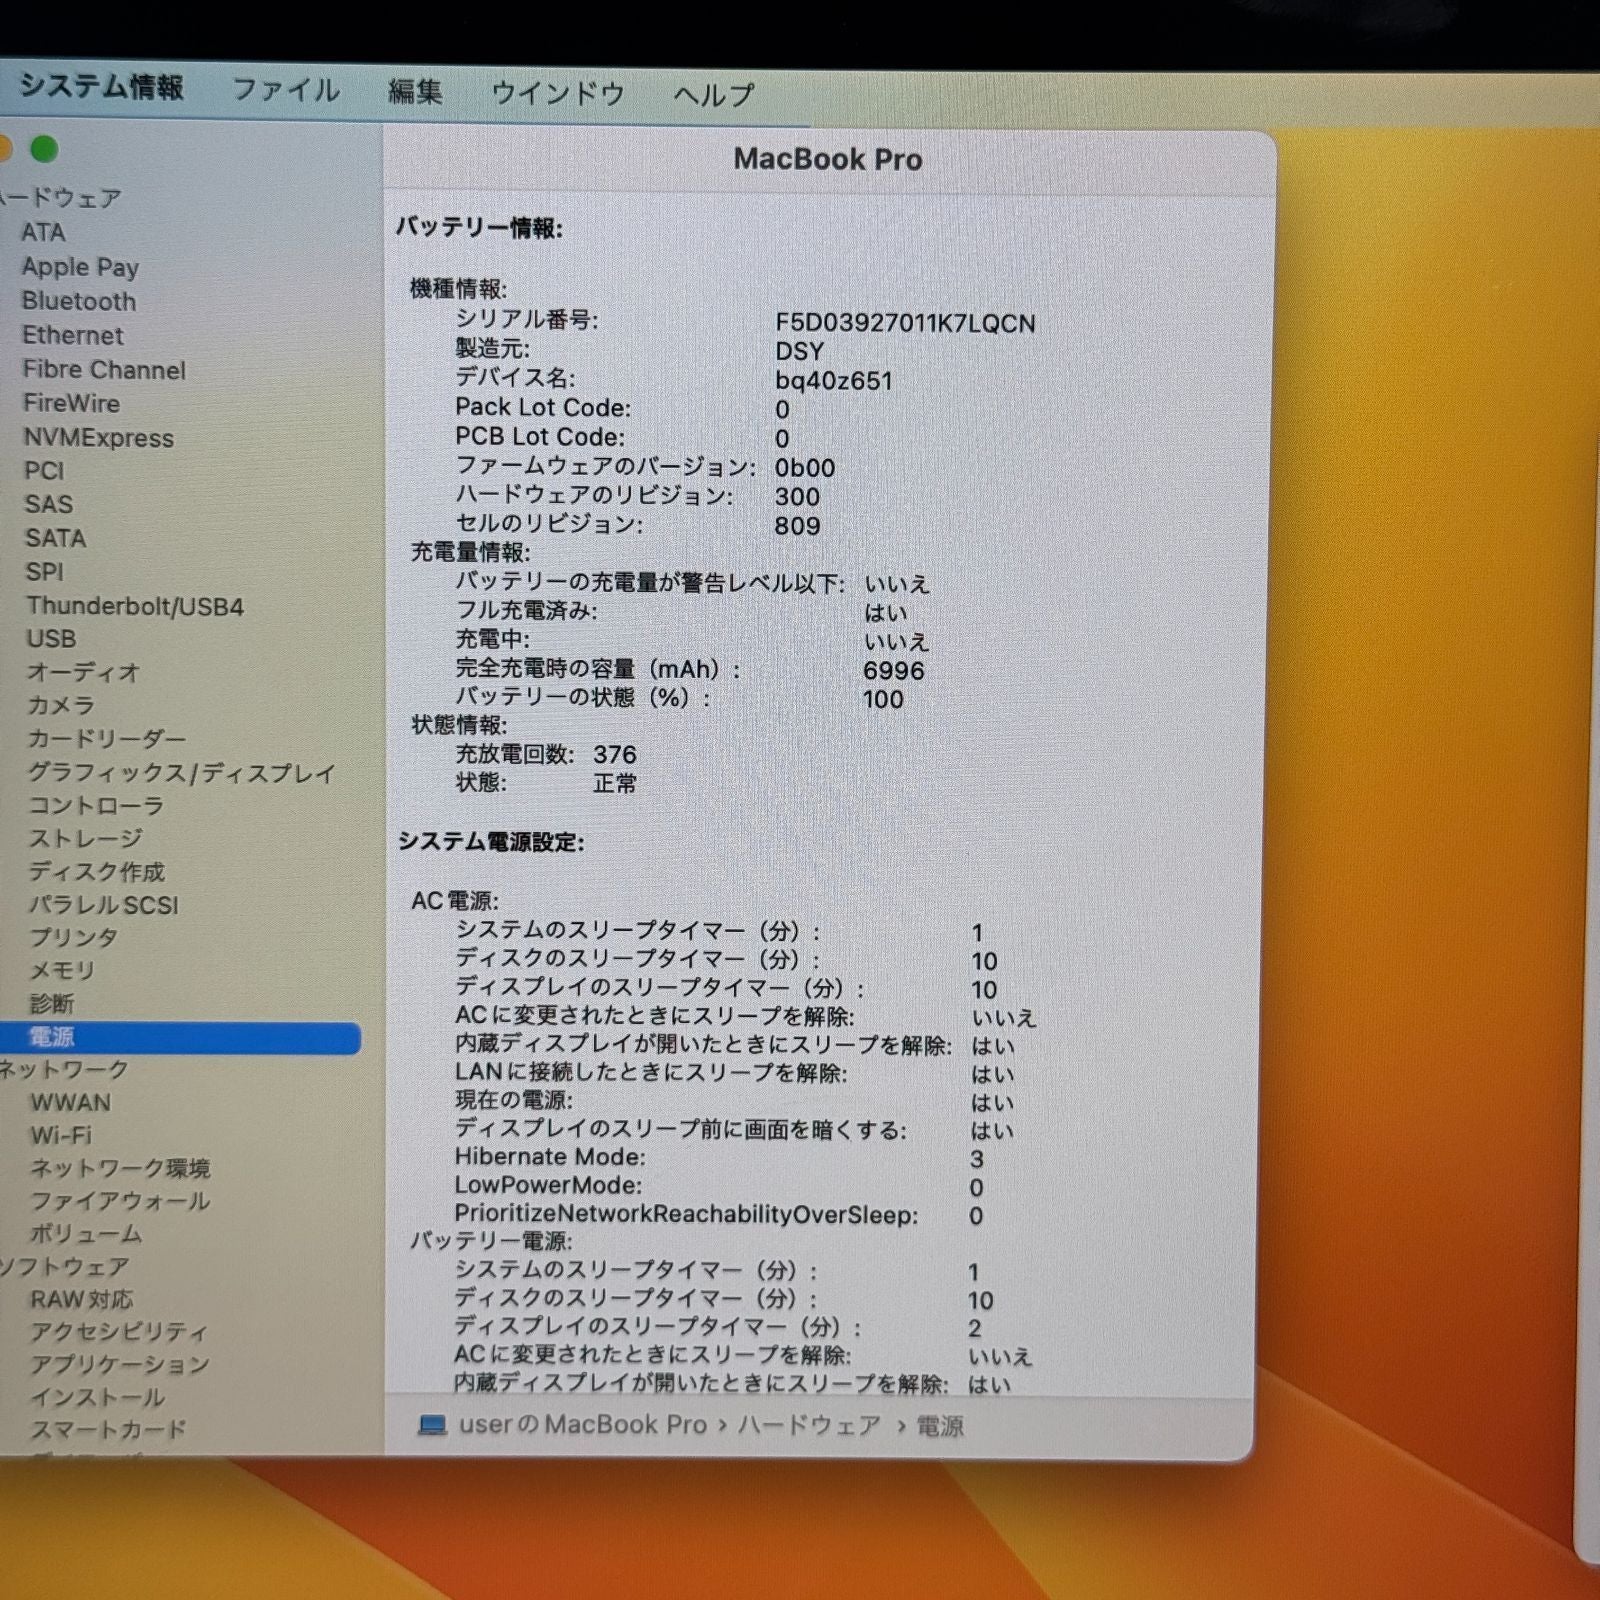The height and width of the screenshot is (1600, 1600).
Task: Select ストレージ in the sidebar
Action: point(86,838)
